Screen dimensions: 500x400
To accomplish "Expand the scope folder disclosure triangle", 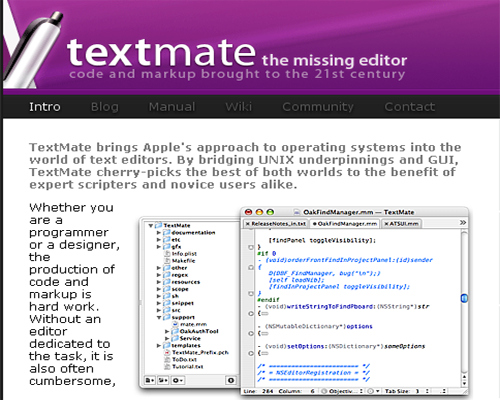I will (159, 289).
